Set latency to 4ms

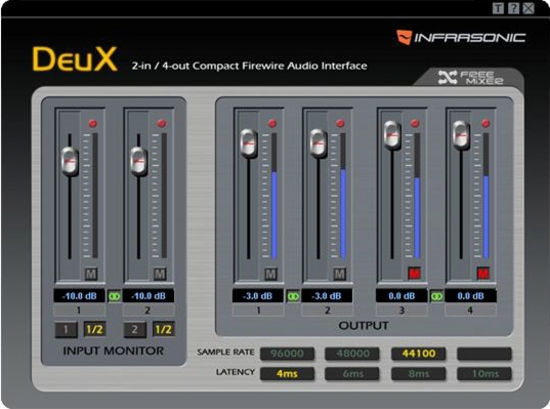287,374
